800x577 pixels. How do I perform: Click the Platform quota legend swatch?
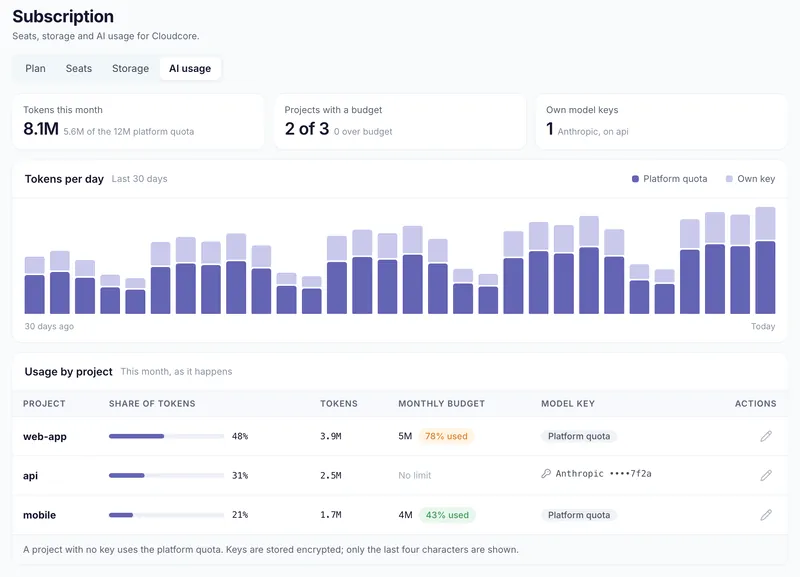point(635,179)
